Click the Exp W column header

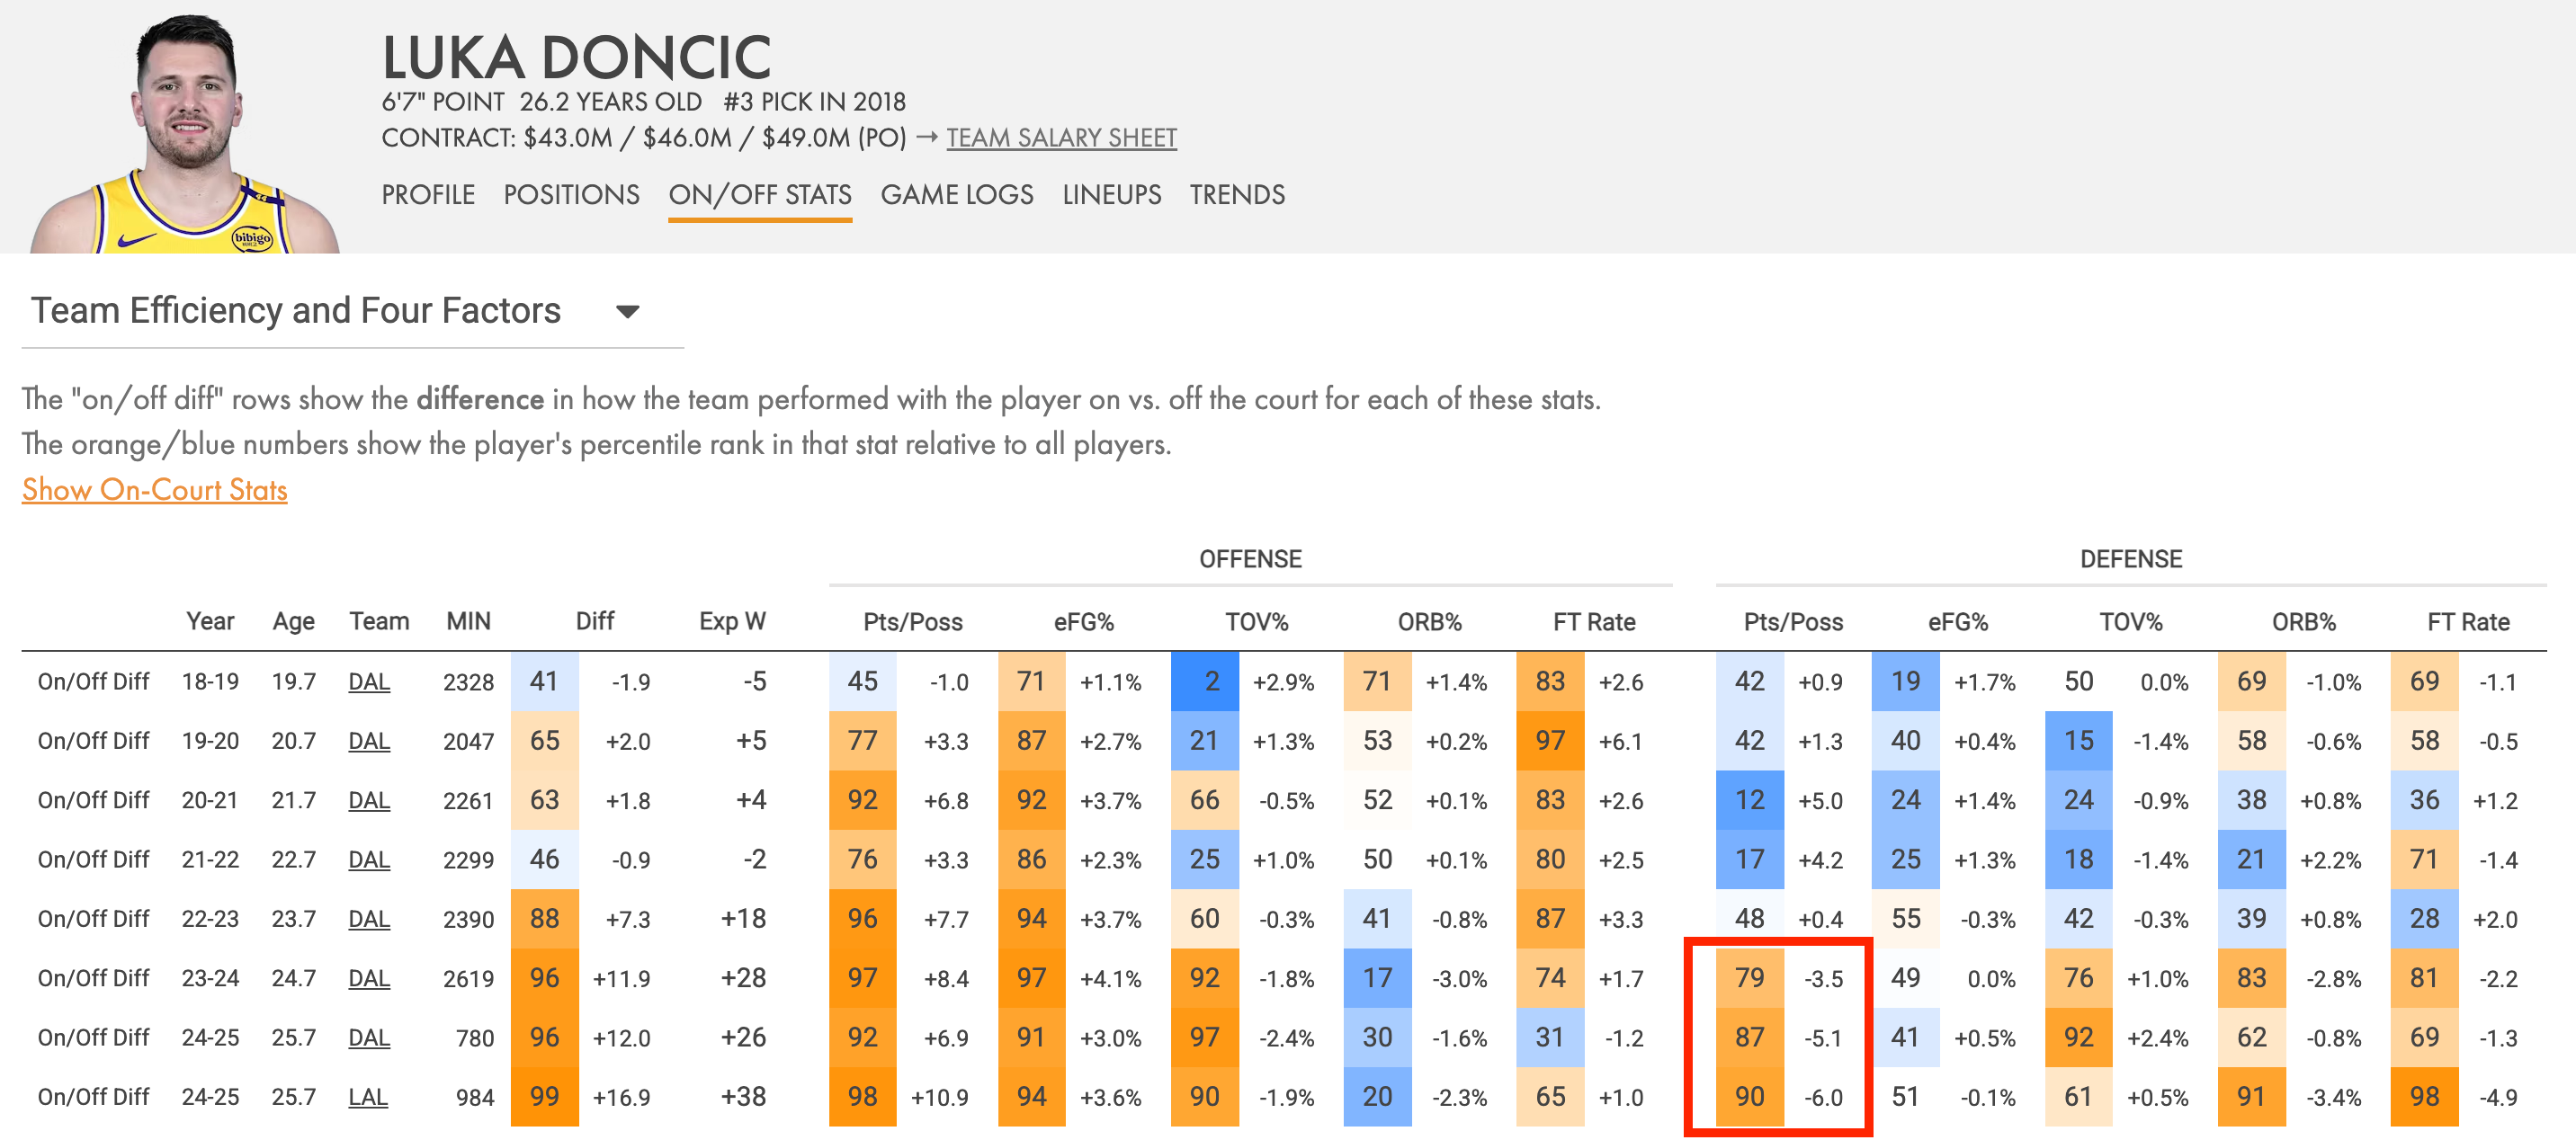click(x=732, y=621)
